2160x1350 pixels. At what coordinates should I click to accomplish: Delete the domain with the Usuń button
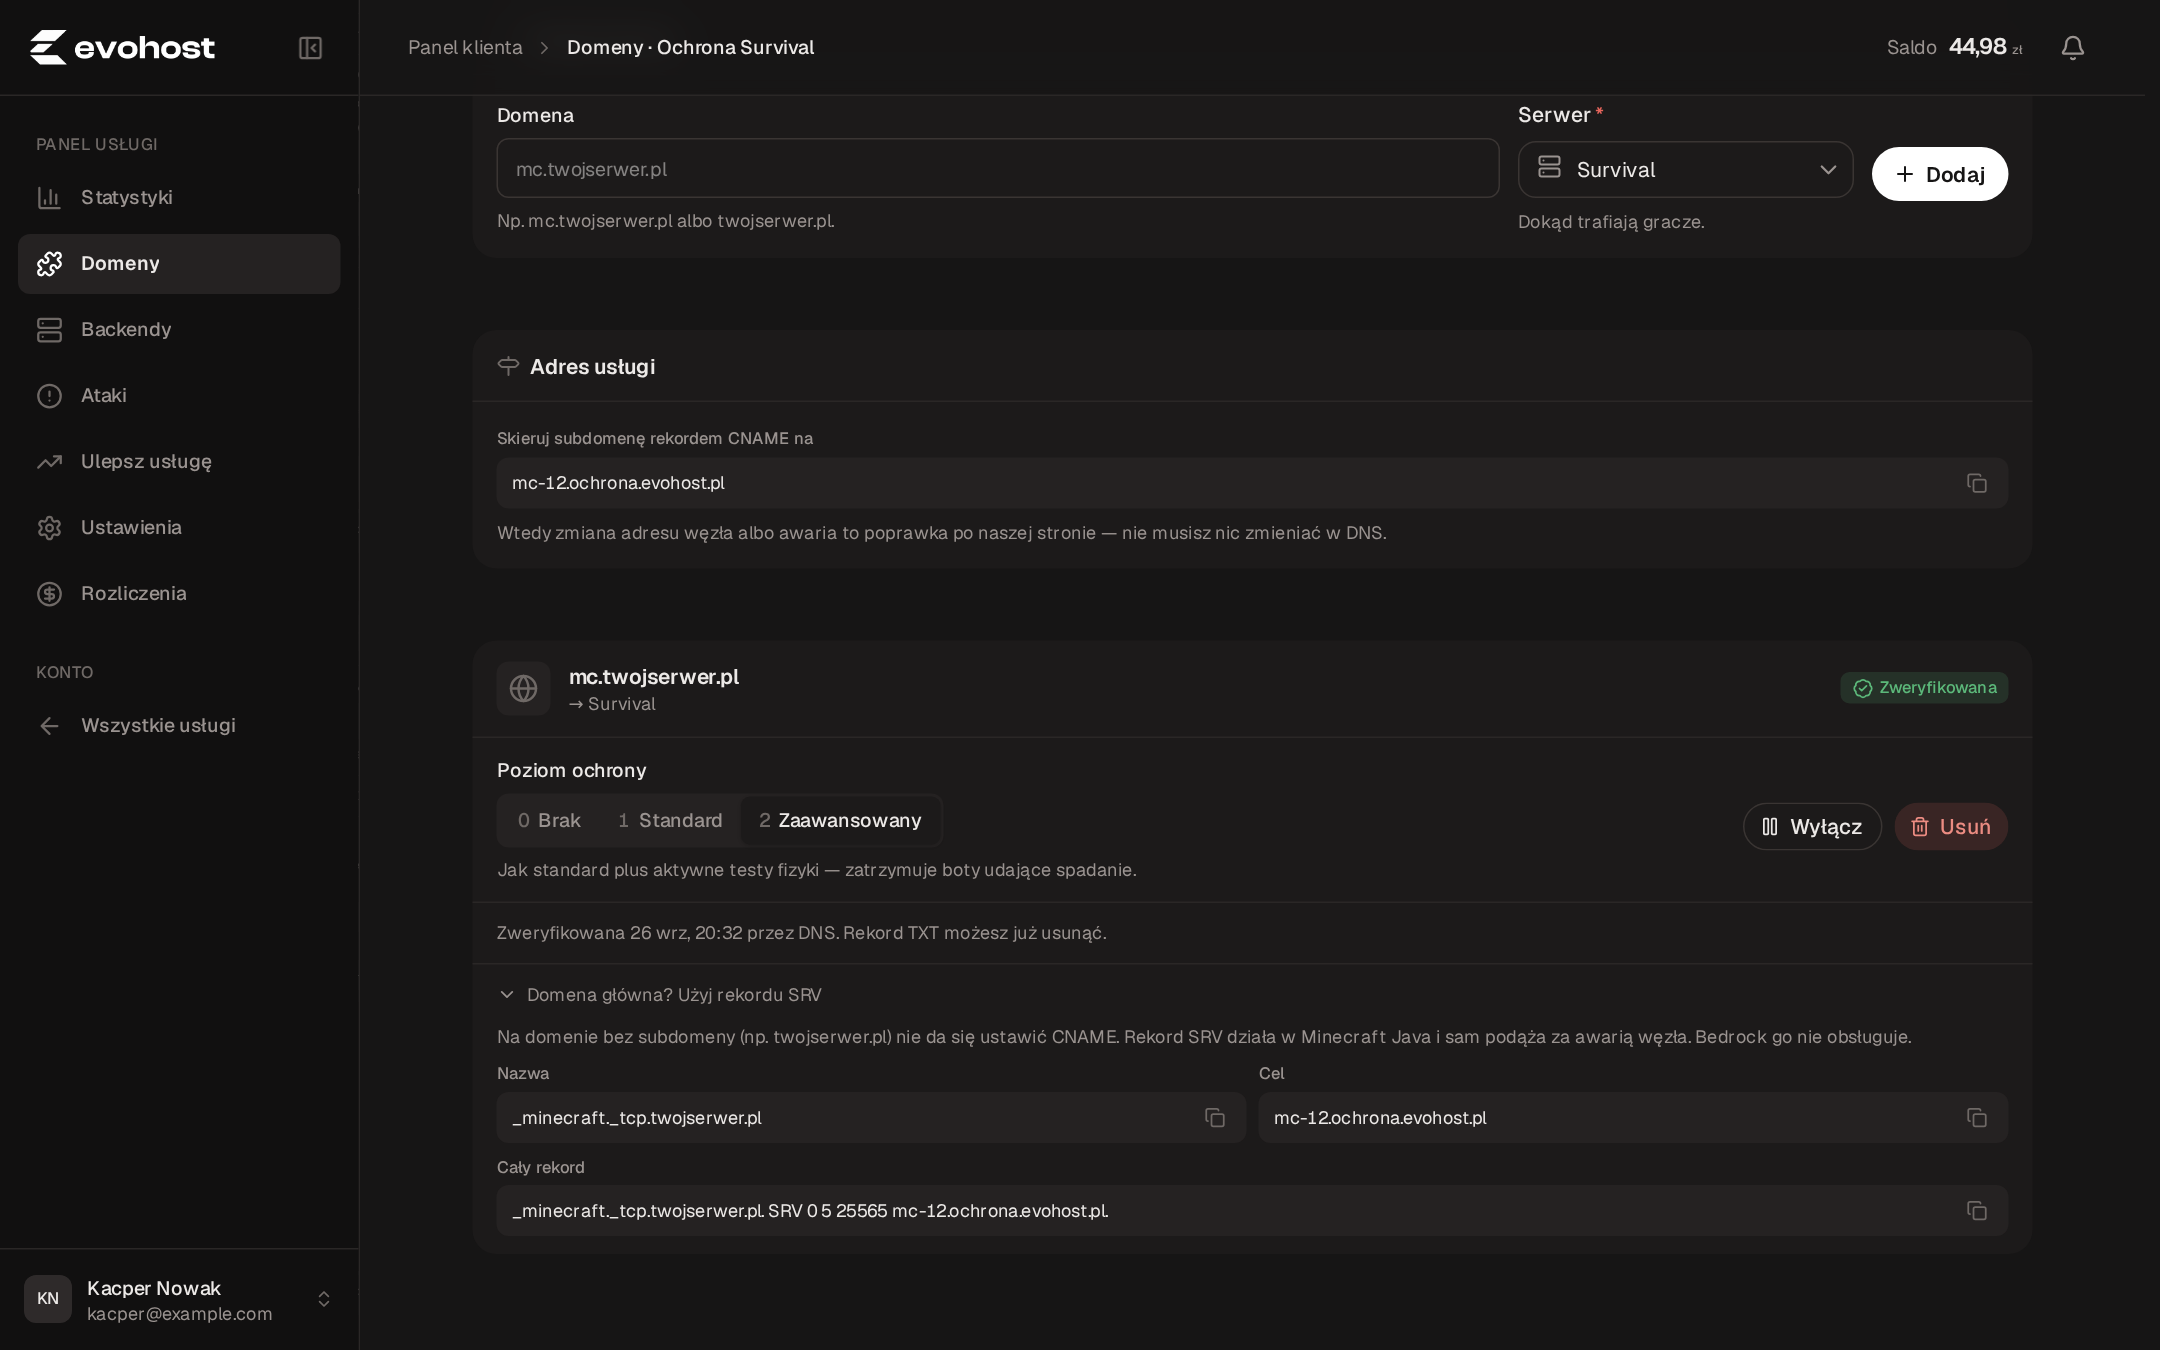click(1951, 827)
